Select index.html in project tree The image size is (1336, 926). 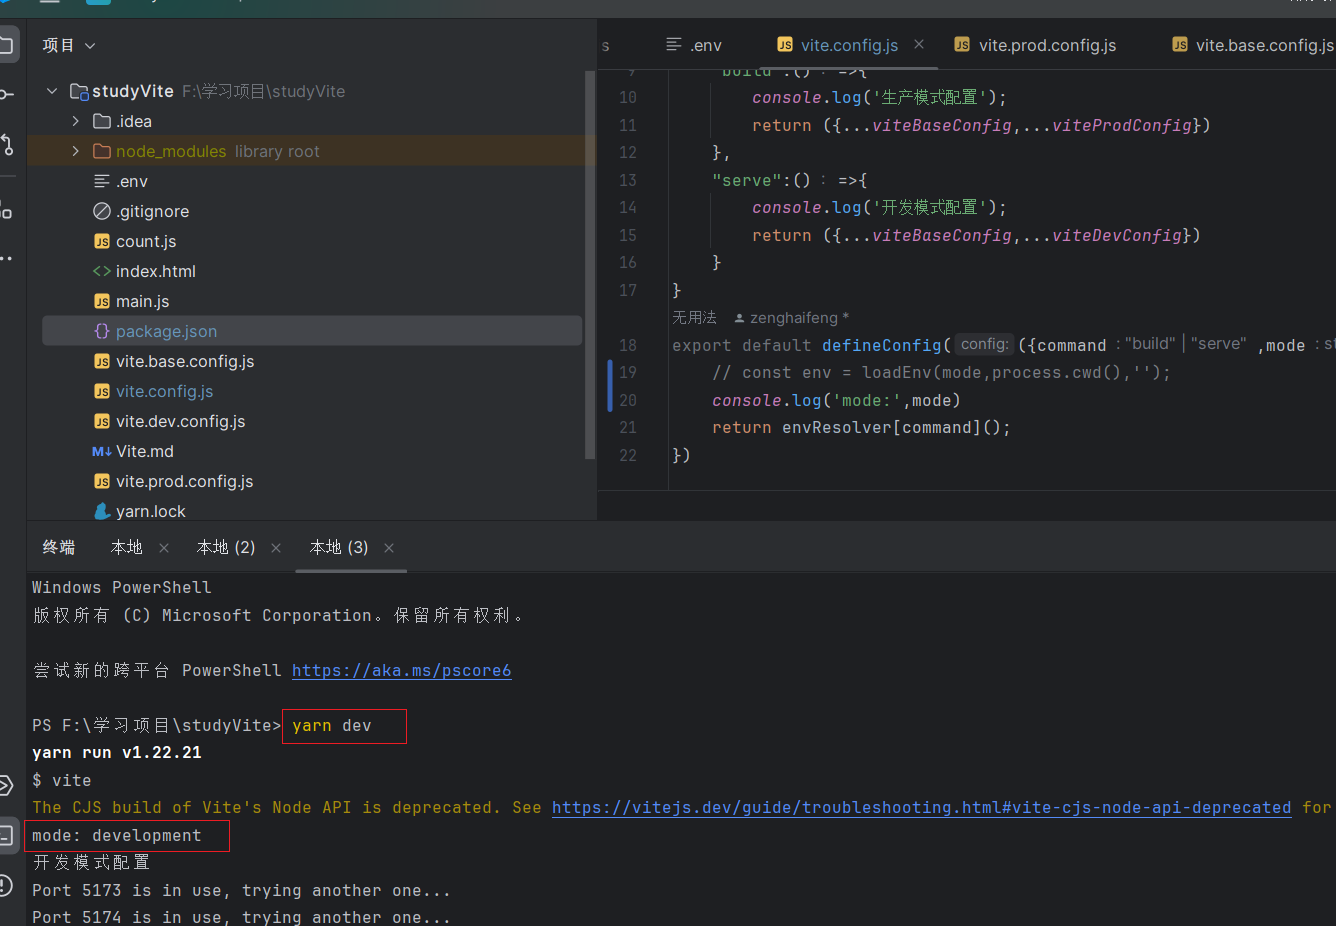pos(155,271)
